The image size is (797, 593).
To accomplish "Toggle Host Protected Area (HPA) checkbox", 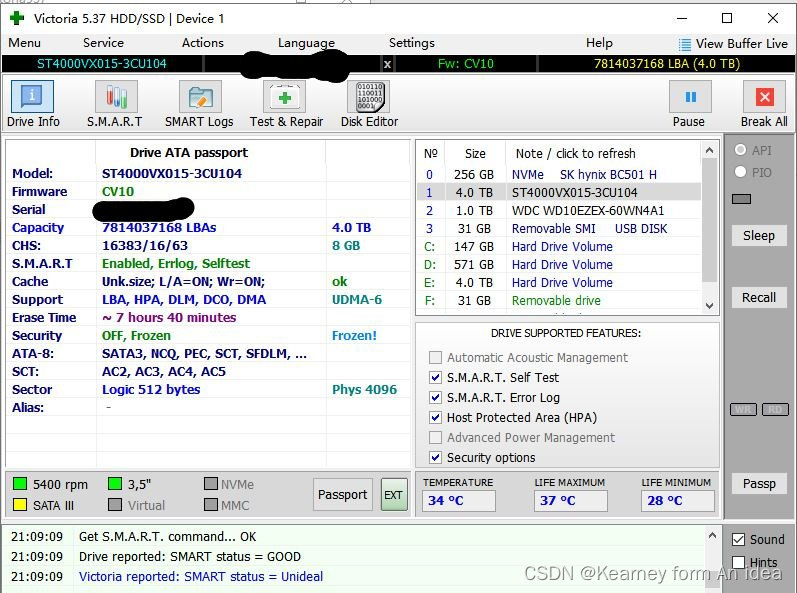I will point(435,418).
